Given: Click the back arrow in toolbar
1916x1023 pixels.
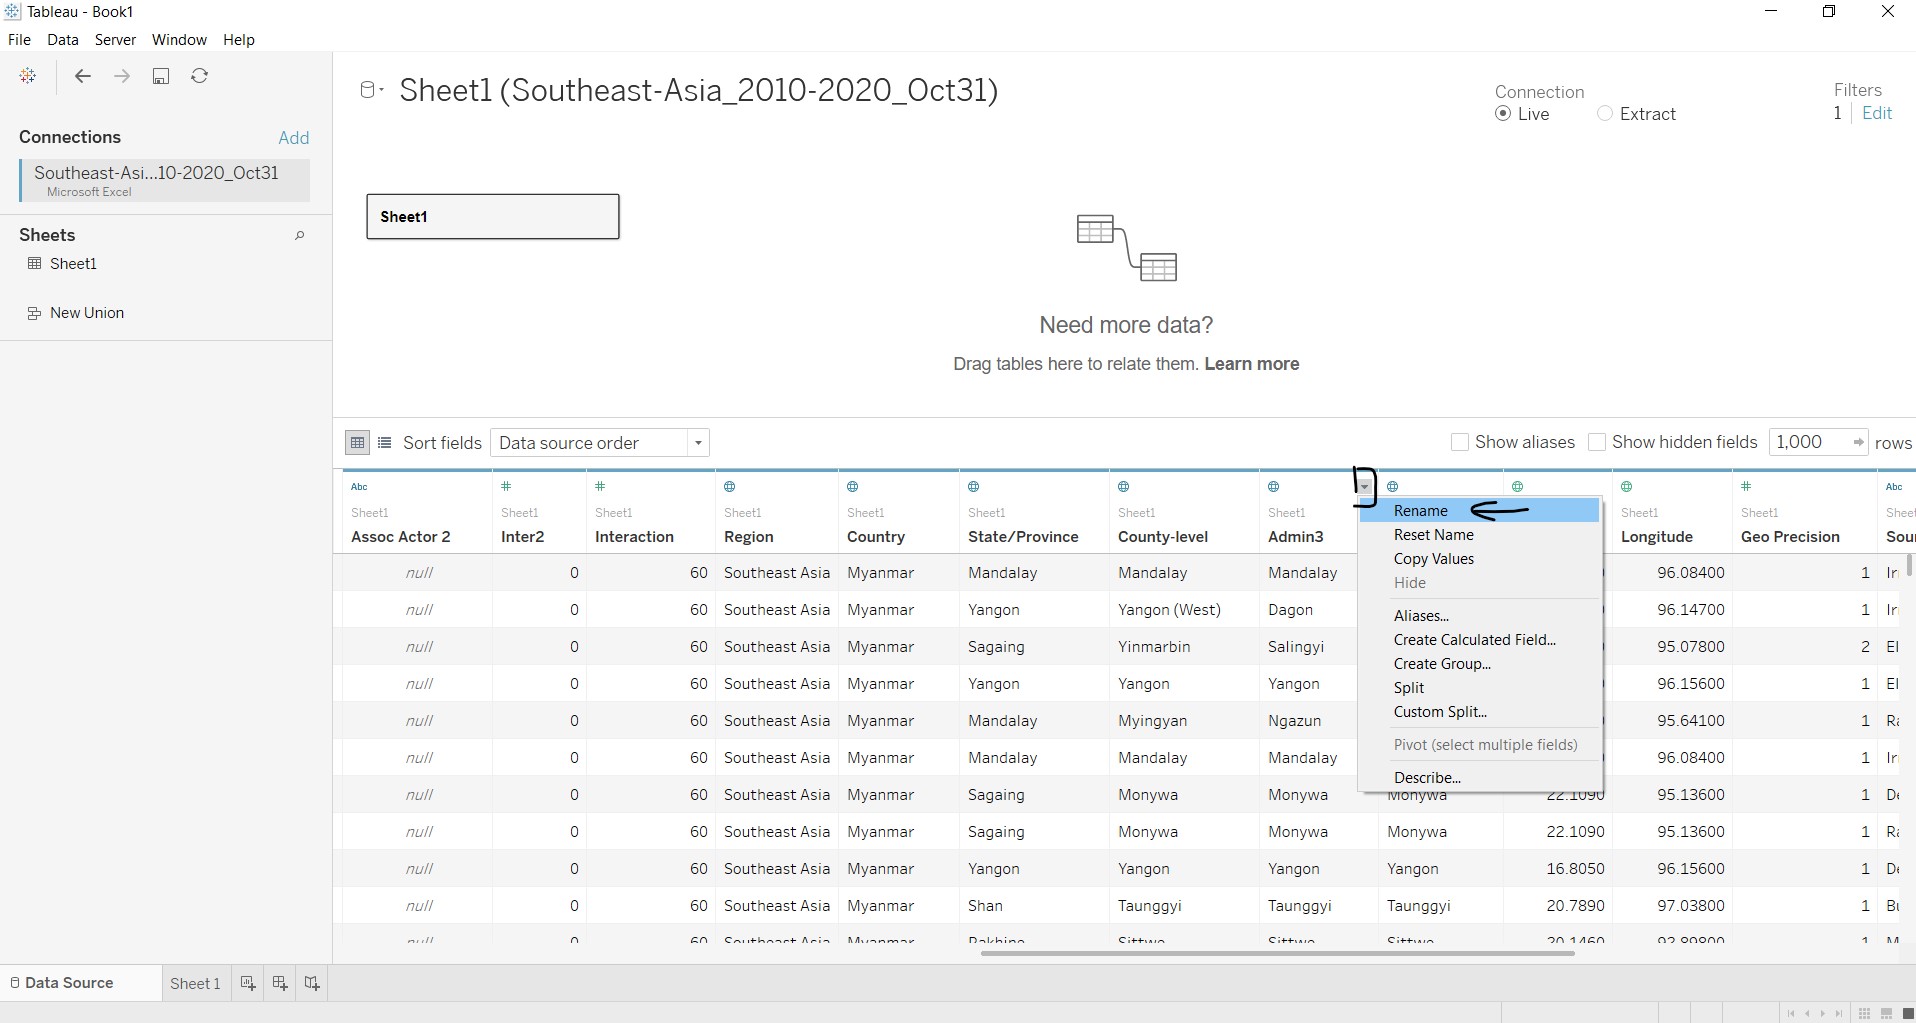Looking at the screenshot, I should 83,76.
